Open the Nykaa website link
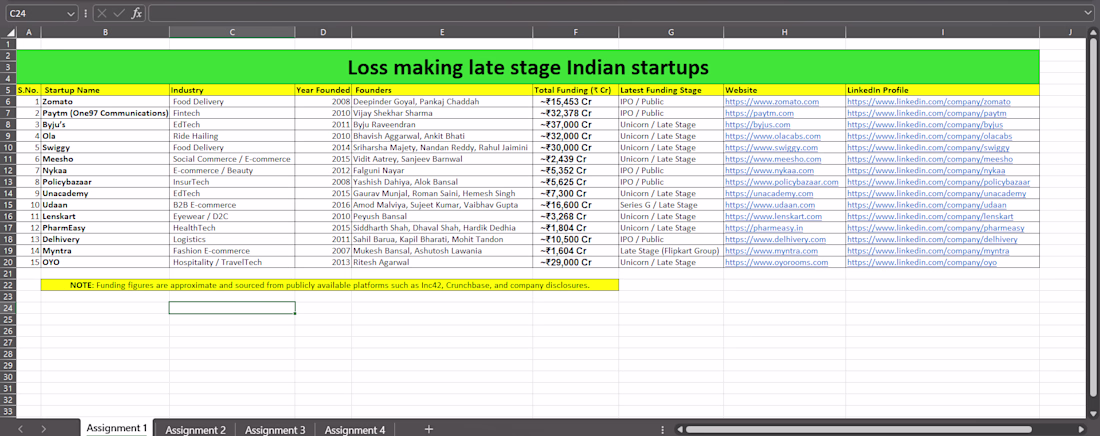Viewport: 1100px width, 436px height. pyautogui.click(x=770, y=171)
